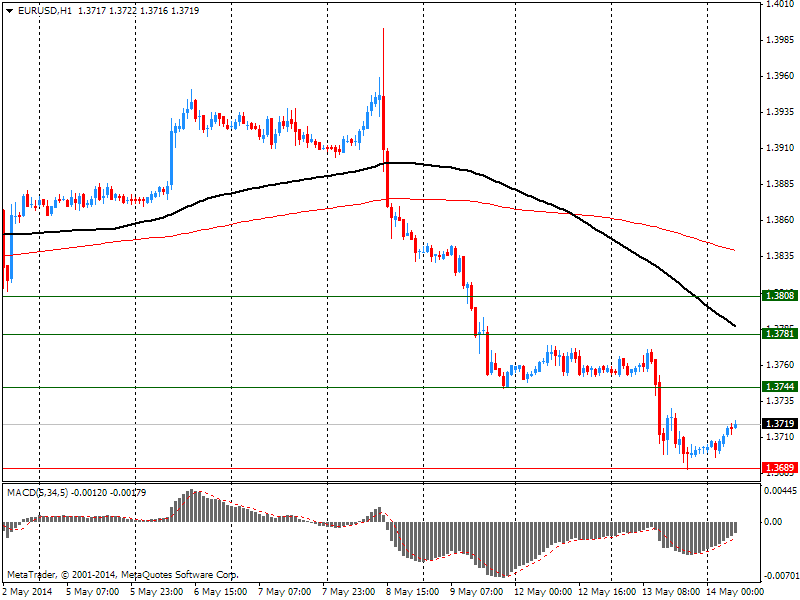800x600 pixels.
Task: Click the 6 May 15:00 time label
Action: tap(221, 592)
